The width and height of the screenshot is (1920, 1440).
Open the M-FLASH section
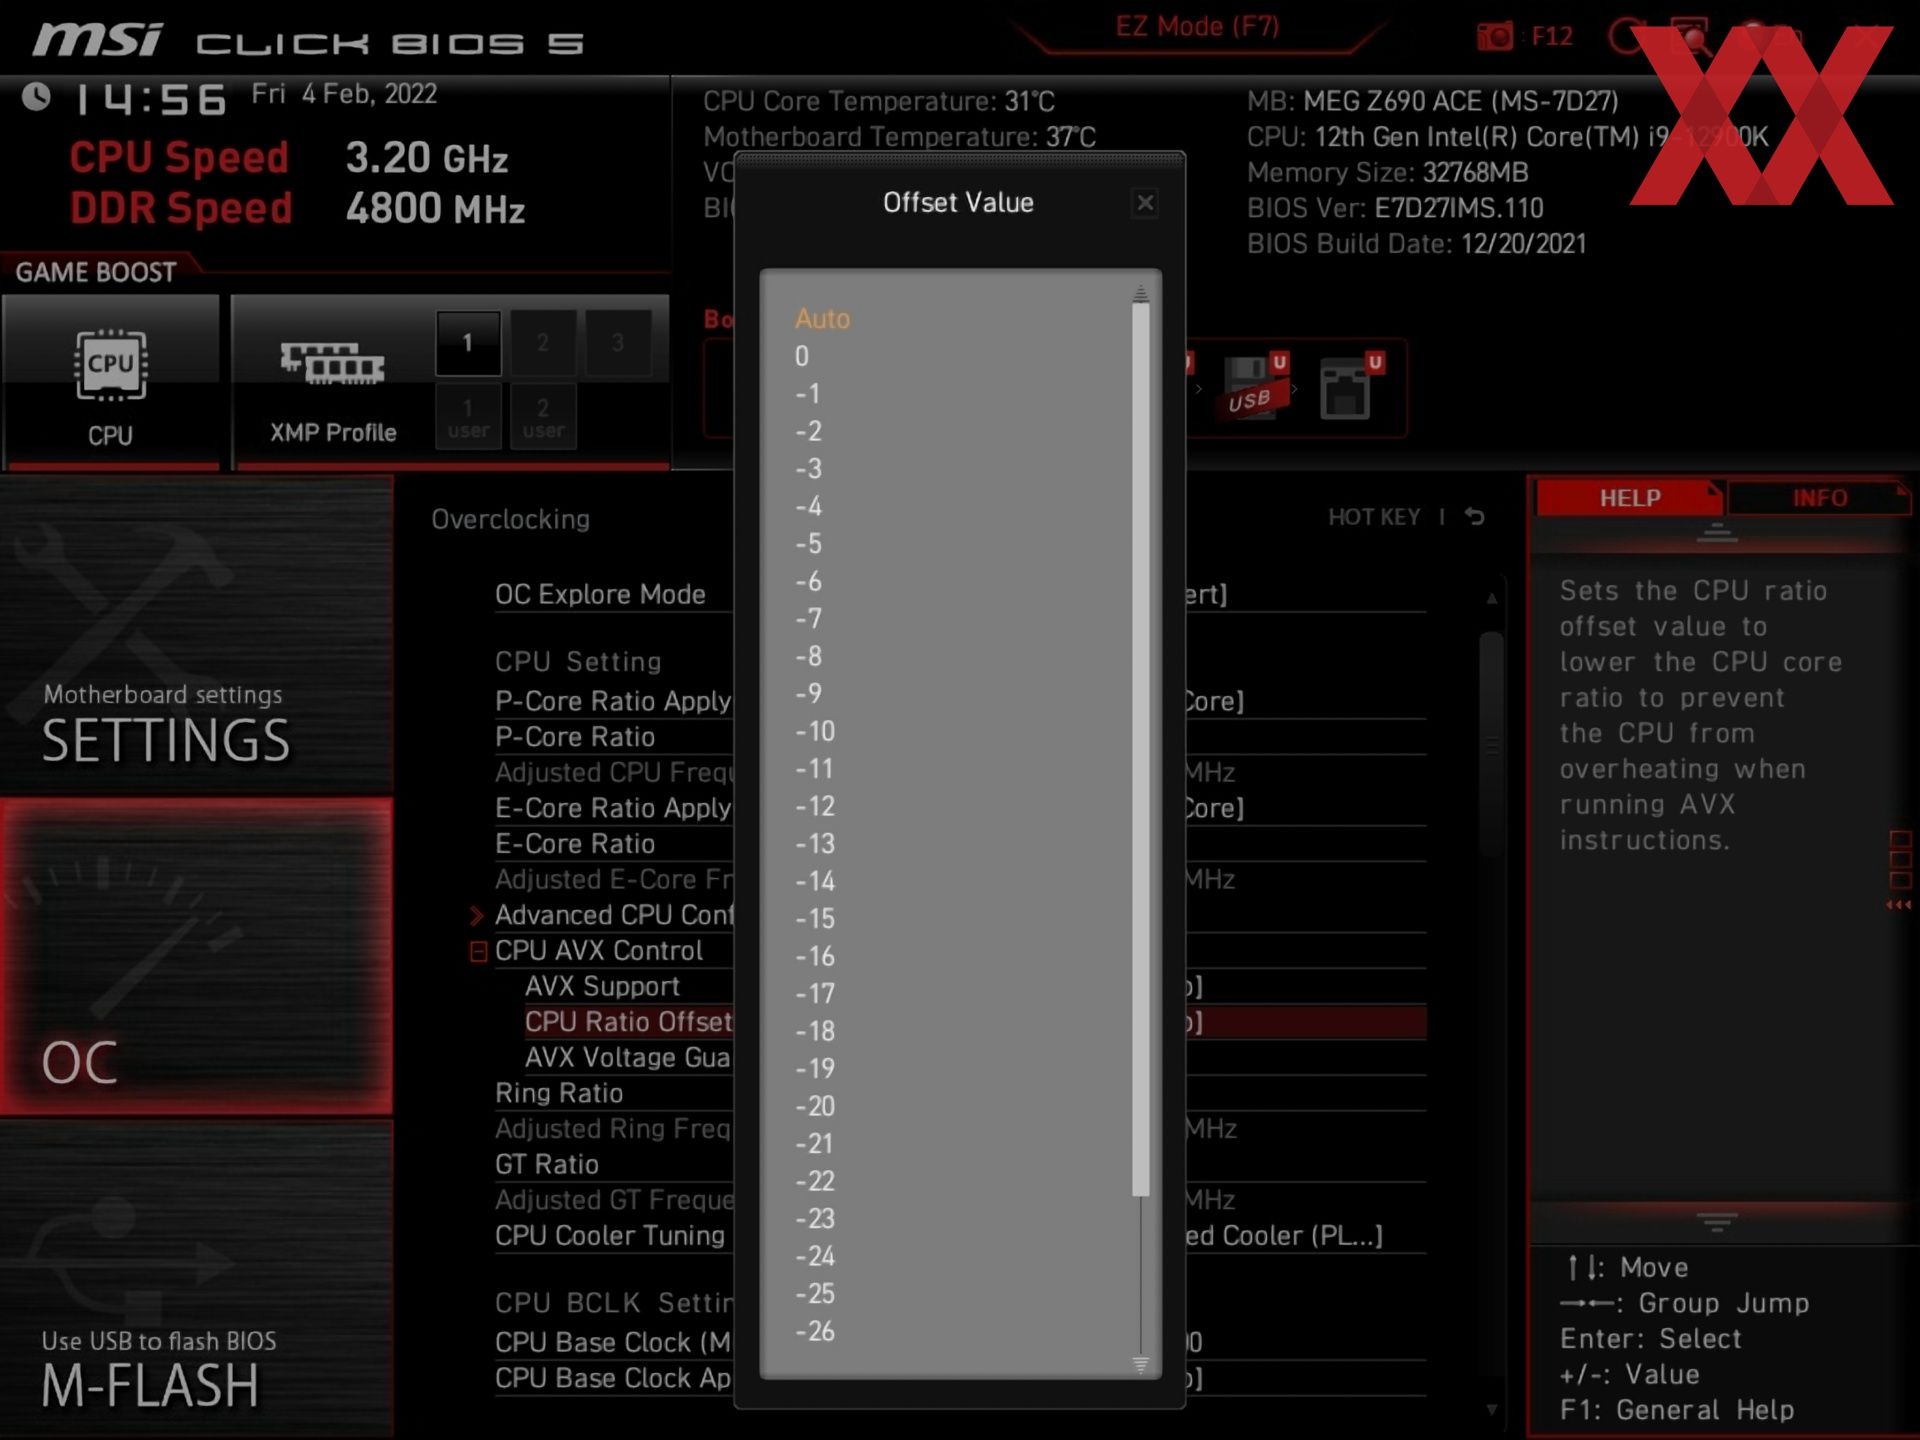[196, 1280]
